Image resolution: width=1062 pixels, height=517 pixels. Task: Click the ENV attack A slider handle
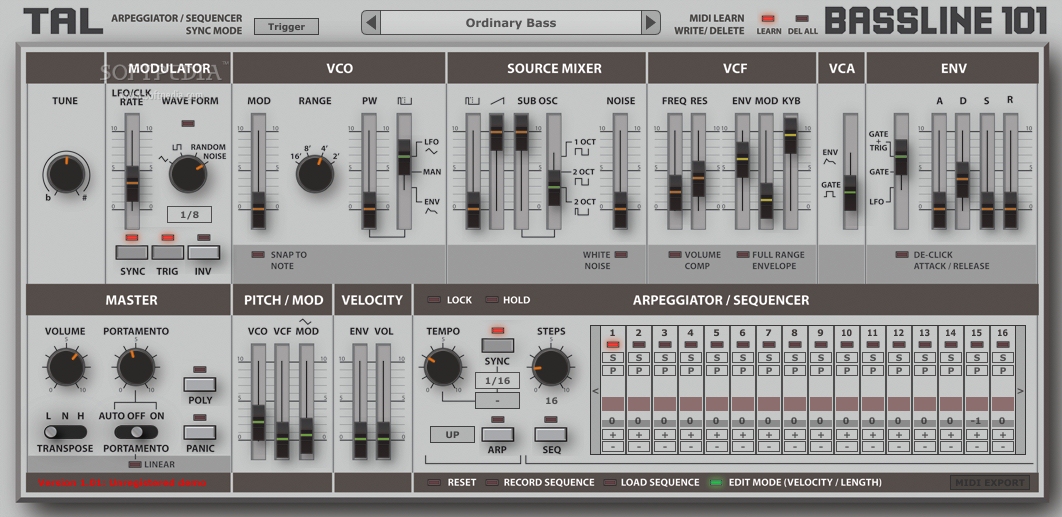pos(939,209)
